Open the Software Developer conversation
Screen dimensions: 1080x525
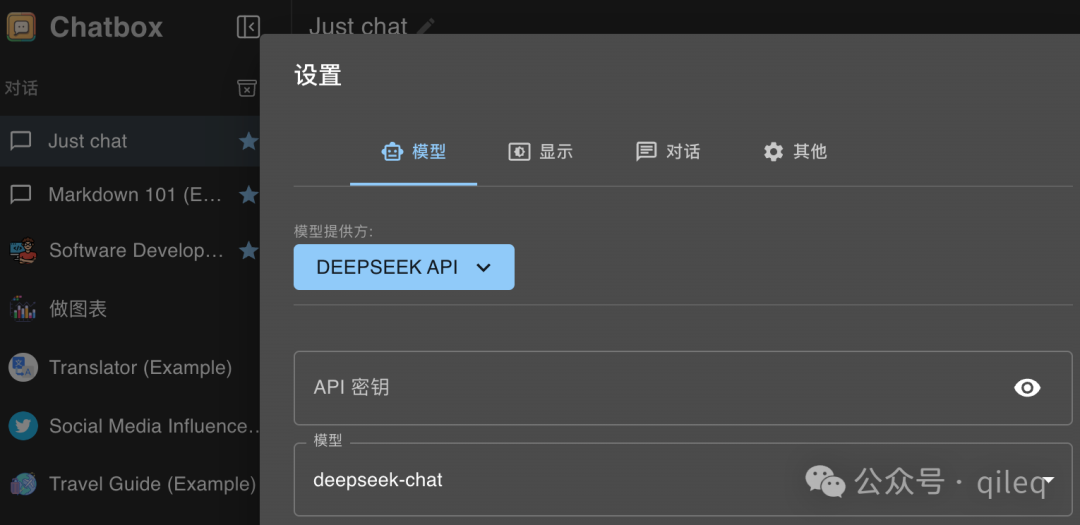129,250
